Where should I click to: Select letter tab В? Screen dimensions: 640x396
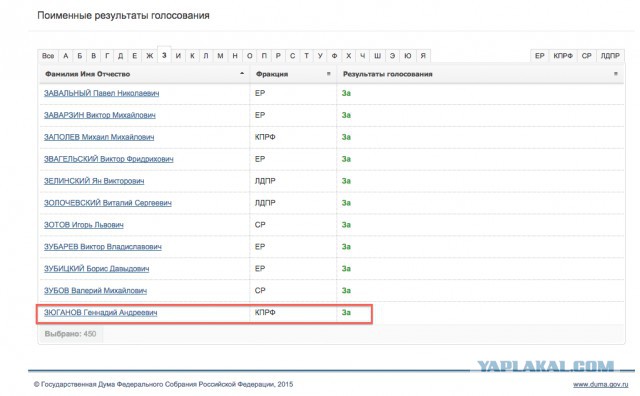click(x=93, y=56)
